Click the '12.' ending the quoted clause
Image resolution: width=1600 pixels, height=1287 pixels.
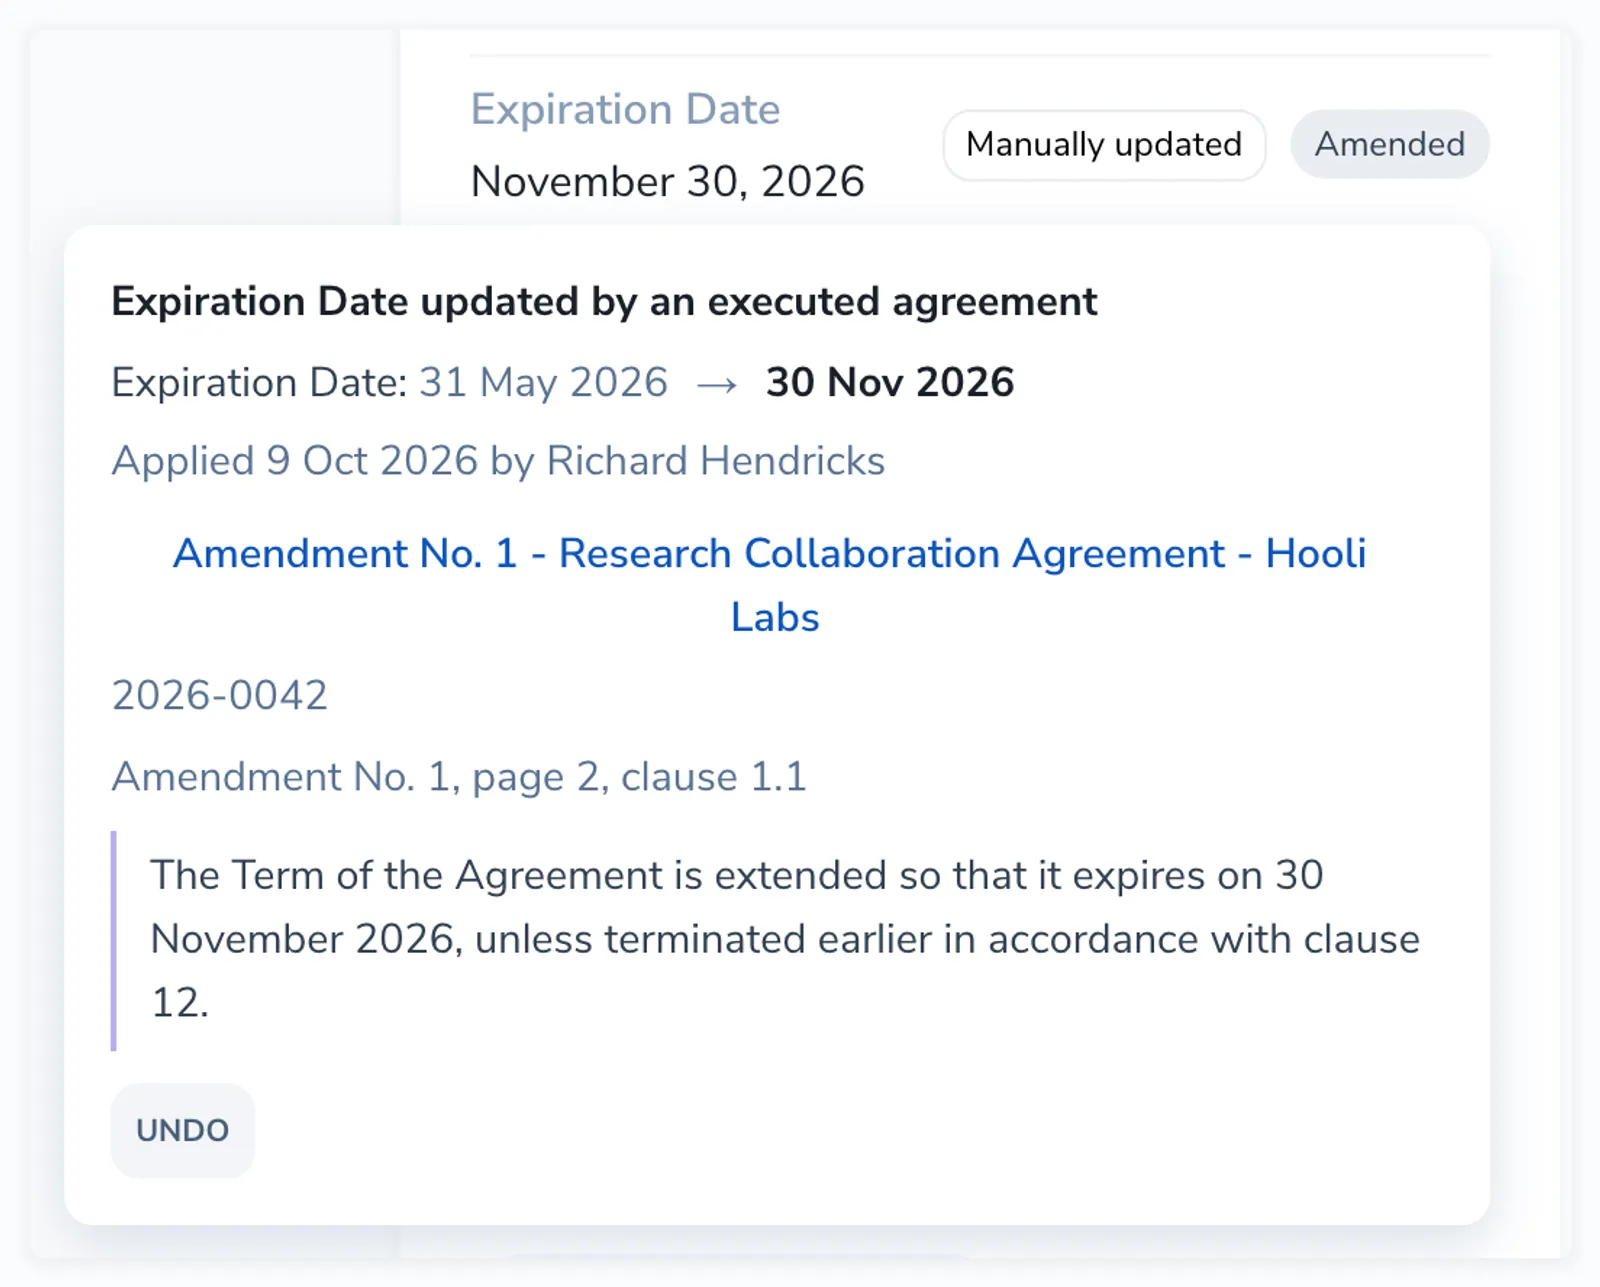tap(180, 1003)
